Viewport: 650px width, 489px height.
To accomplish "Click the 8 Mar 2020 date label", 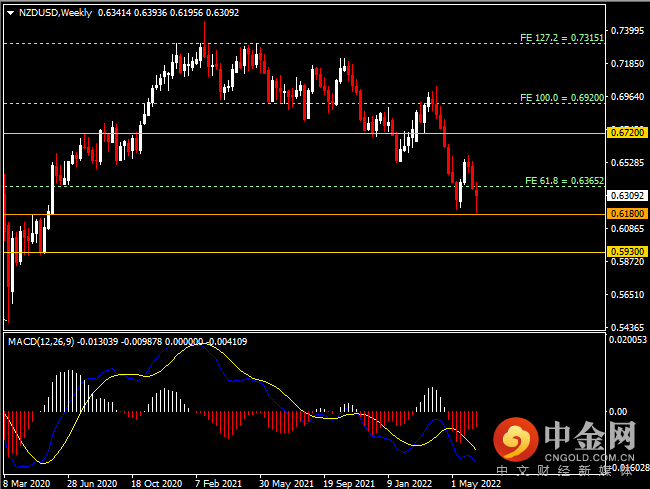I will pyautogui.click(x=27, y=481).
